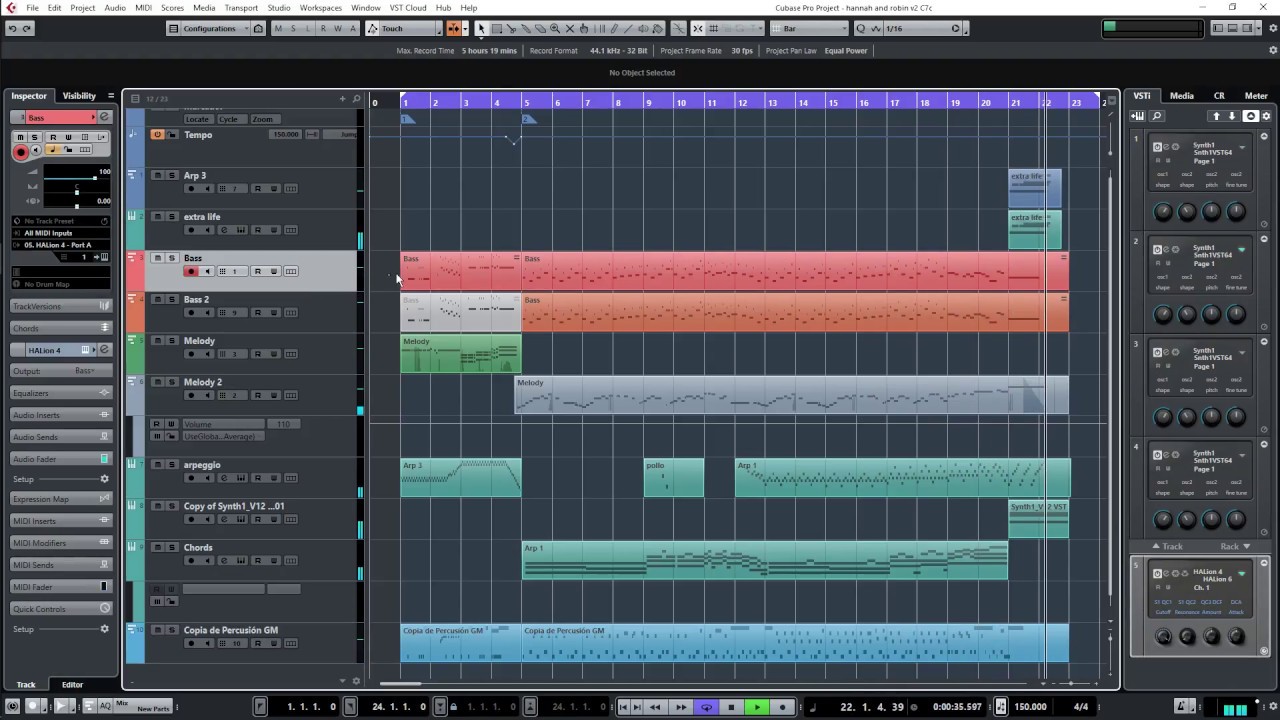
Task: Click the Edit Instrument icon for Bass
Action: [x=104, y=117]
